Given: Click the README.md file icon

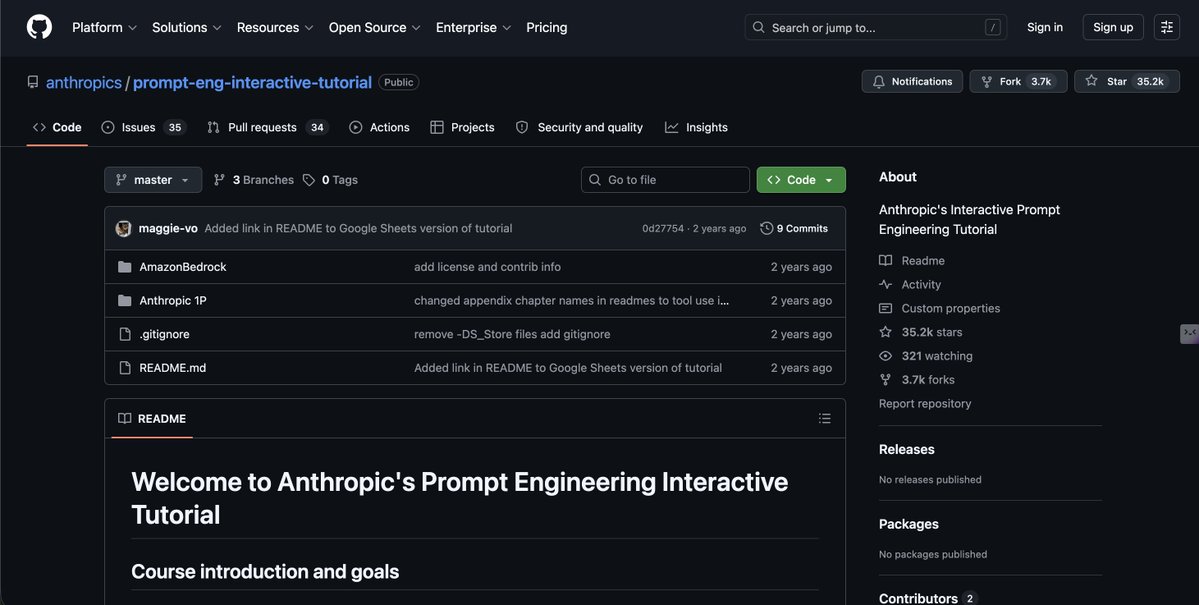Looking at the screenshot, I should click(125, 368).
